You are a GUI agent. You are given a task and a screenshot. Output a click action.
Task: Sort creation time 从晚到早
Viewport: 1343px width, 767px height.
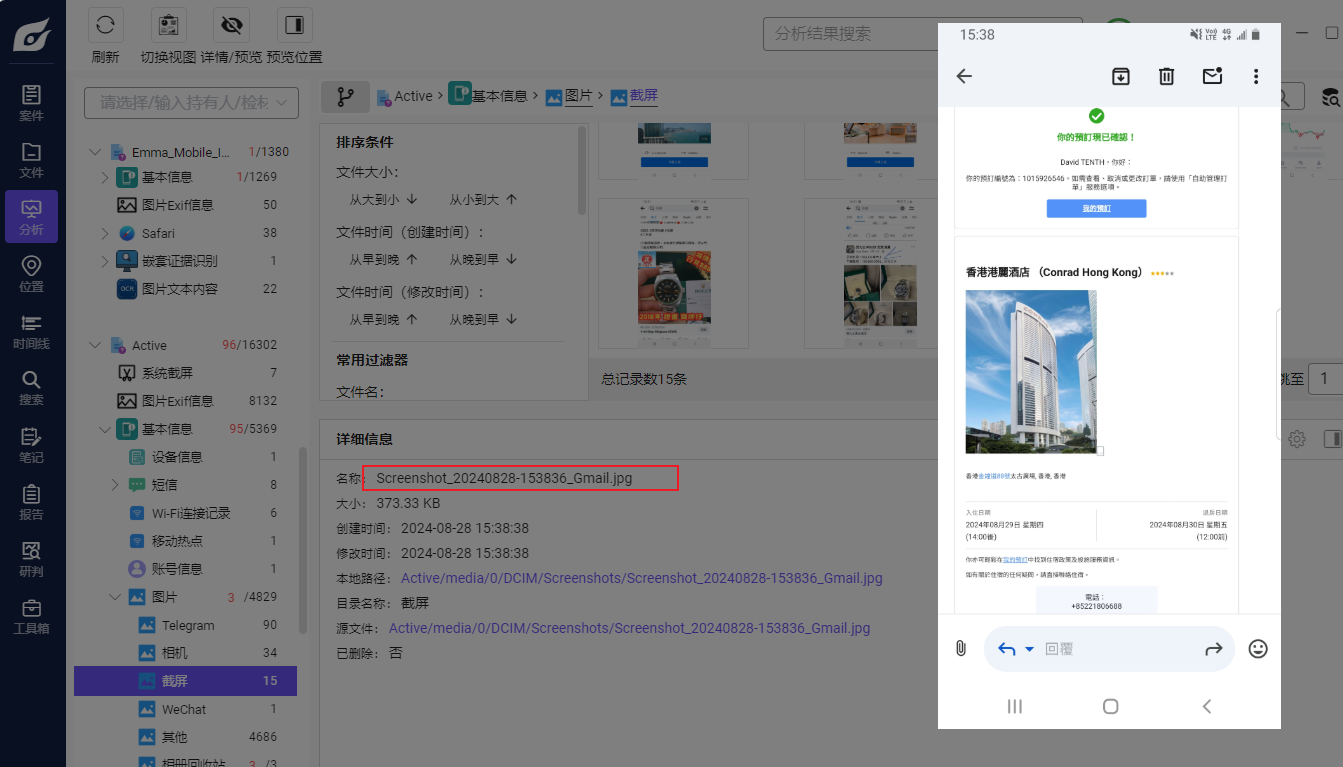coord(483,259)
